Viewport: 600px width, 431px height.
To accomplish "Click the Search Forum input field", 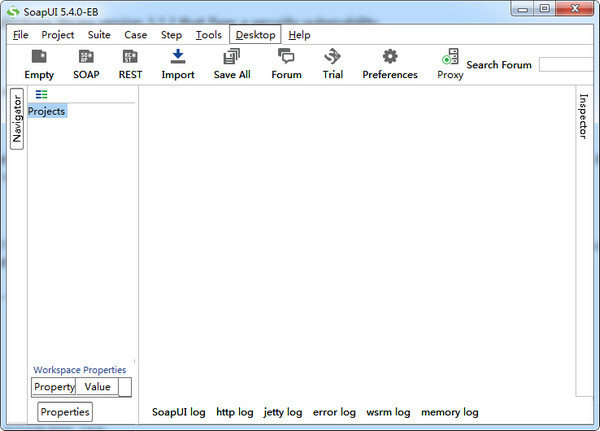I will coord(566,65).
